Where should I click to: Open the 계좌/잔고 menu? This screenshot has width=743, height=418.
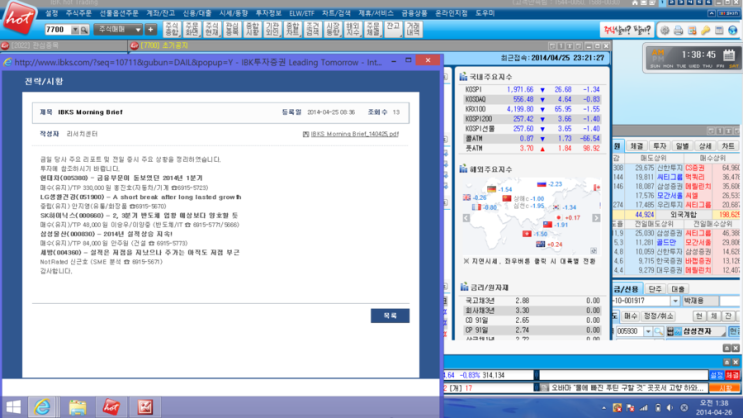point(160,13)
